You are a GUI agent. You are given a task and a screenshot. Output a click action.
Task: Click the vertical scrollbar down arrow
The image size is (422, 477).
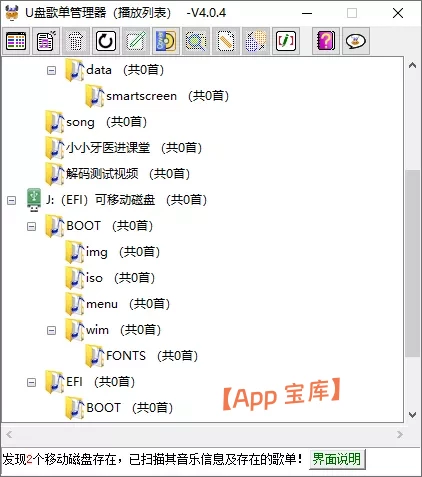pos(413,415)
